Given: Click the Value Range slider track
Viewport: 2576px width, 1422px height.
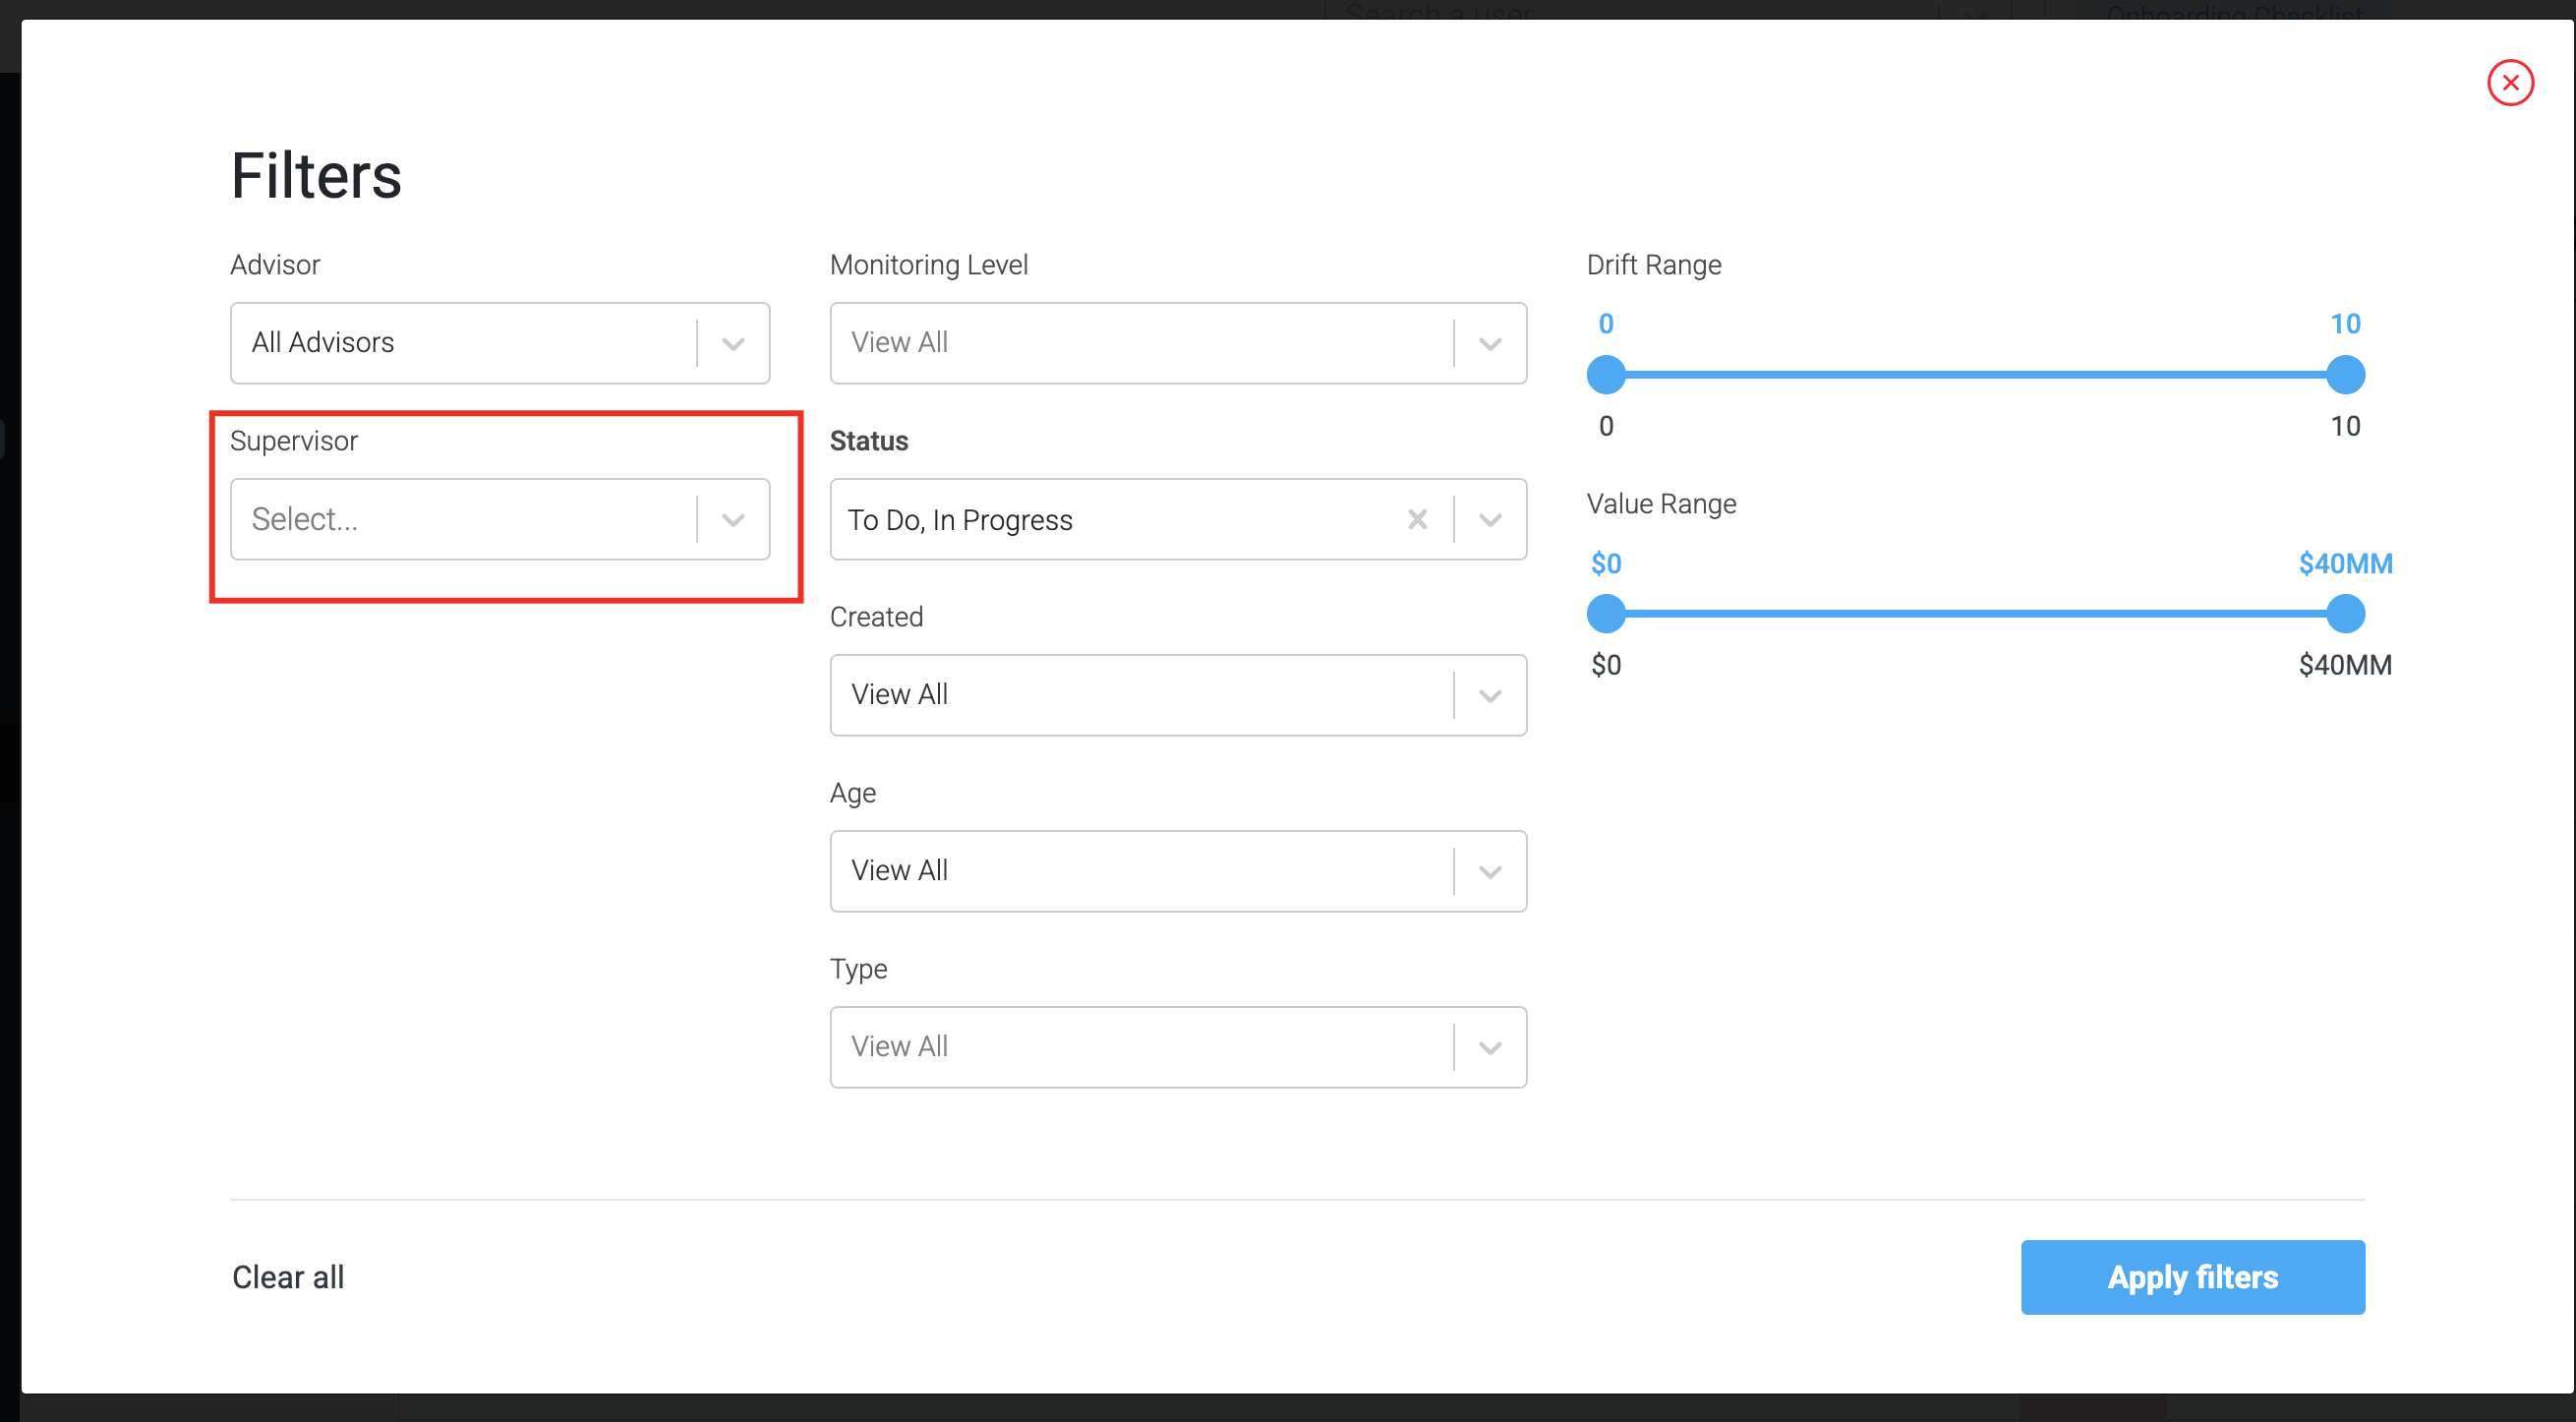Looking at the screenshot, I should pos(1976,614).
